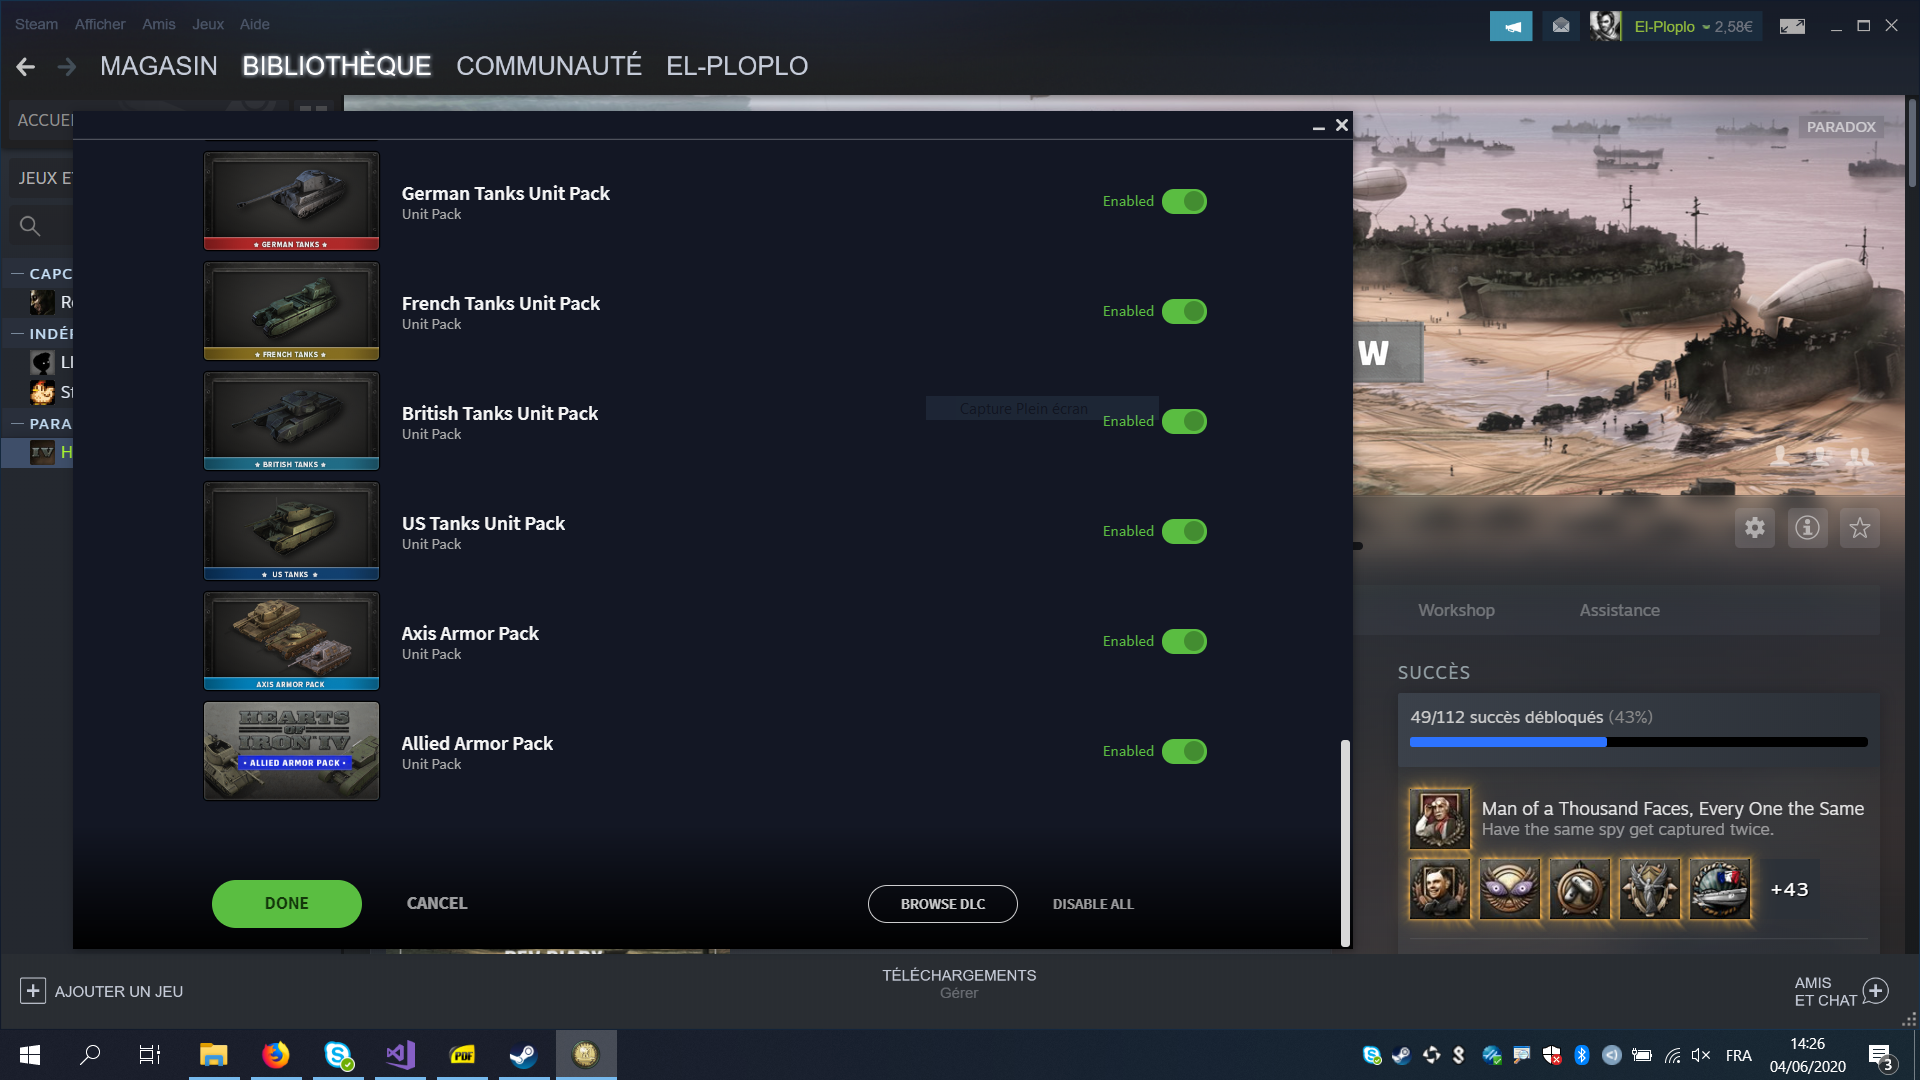The image size is (1920, 1080).
Task: Open the Jeux menu
Action: (x=208, y=24)
